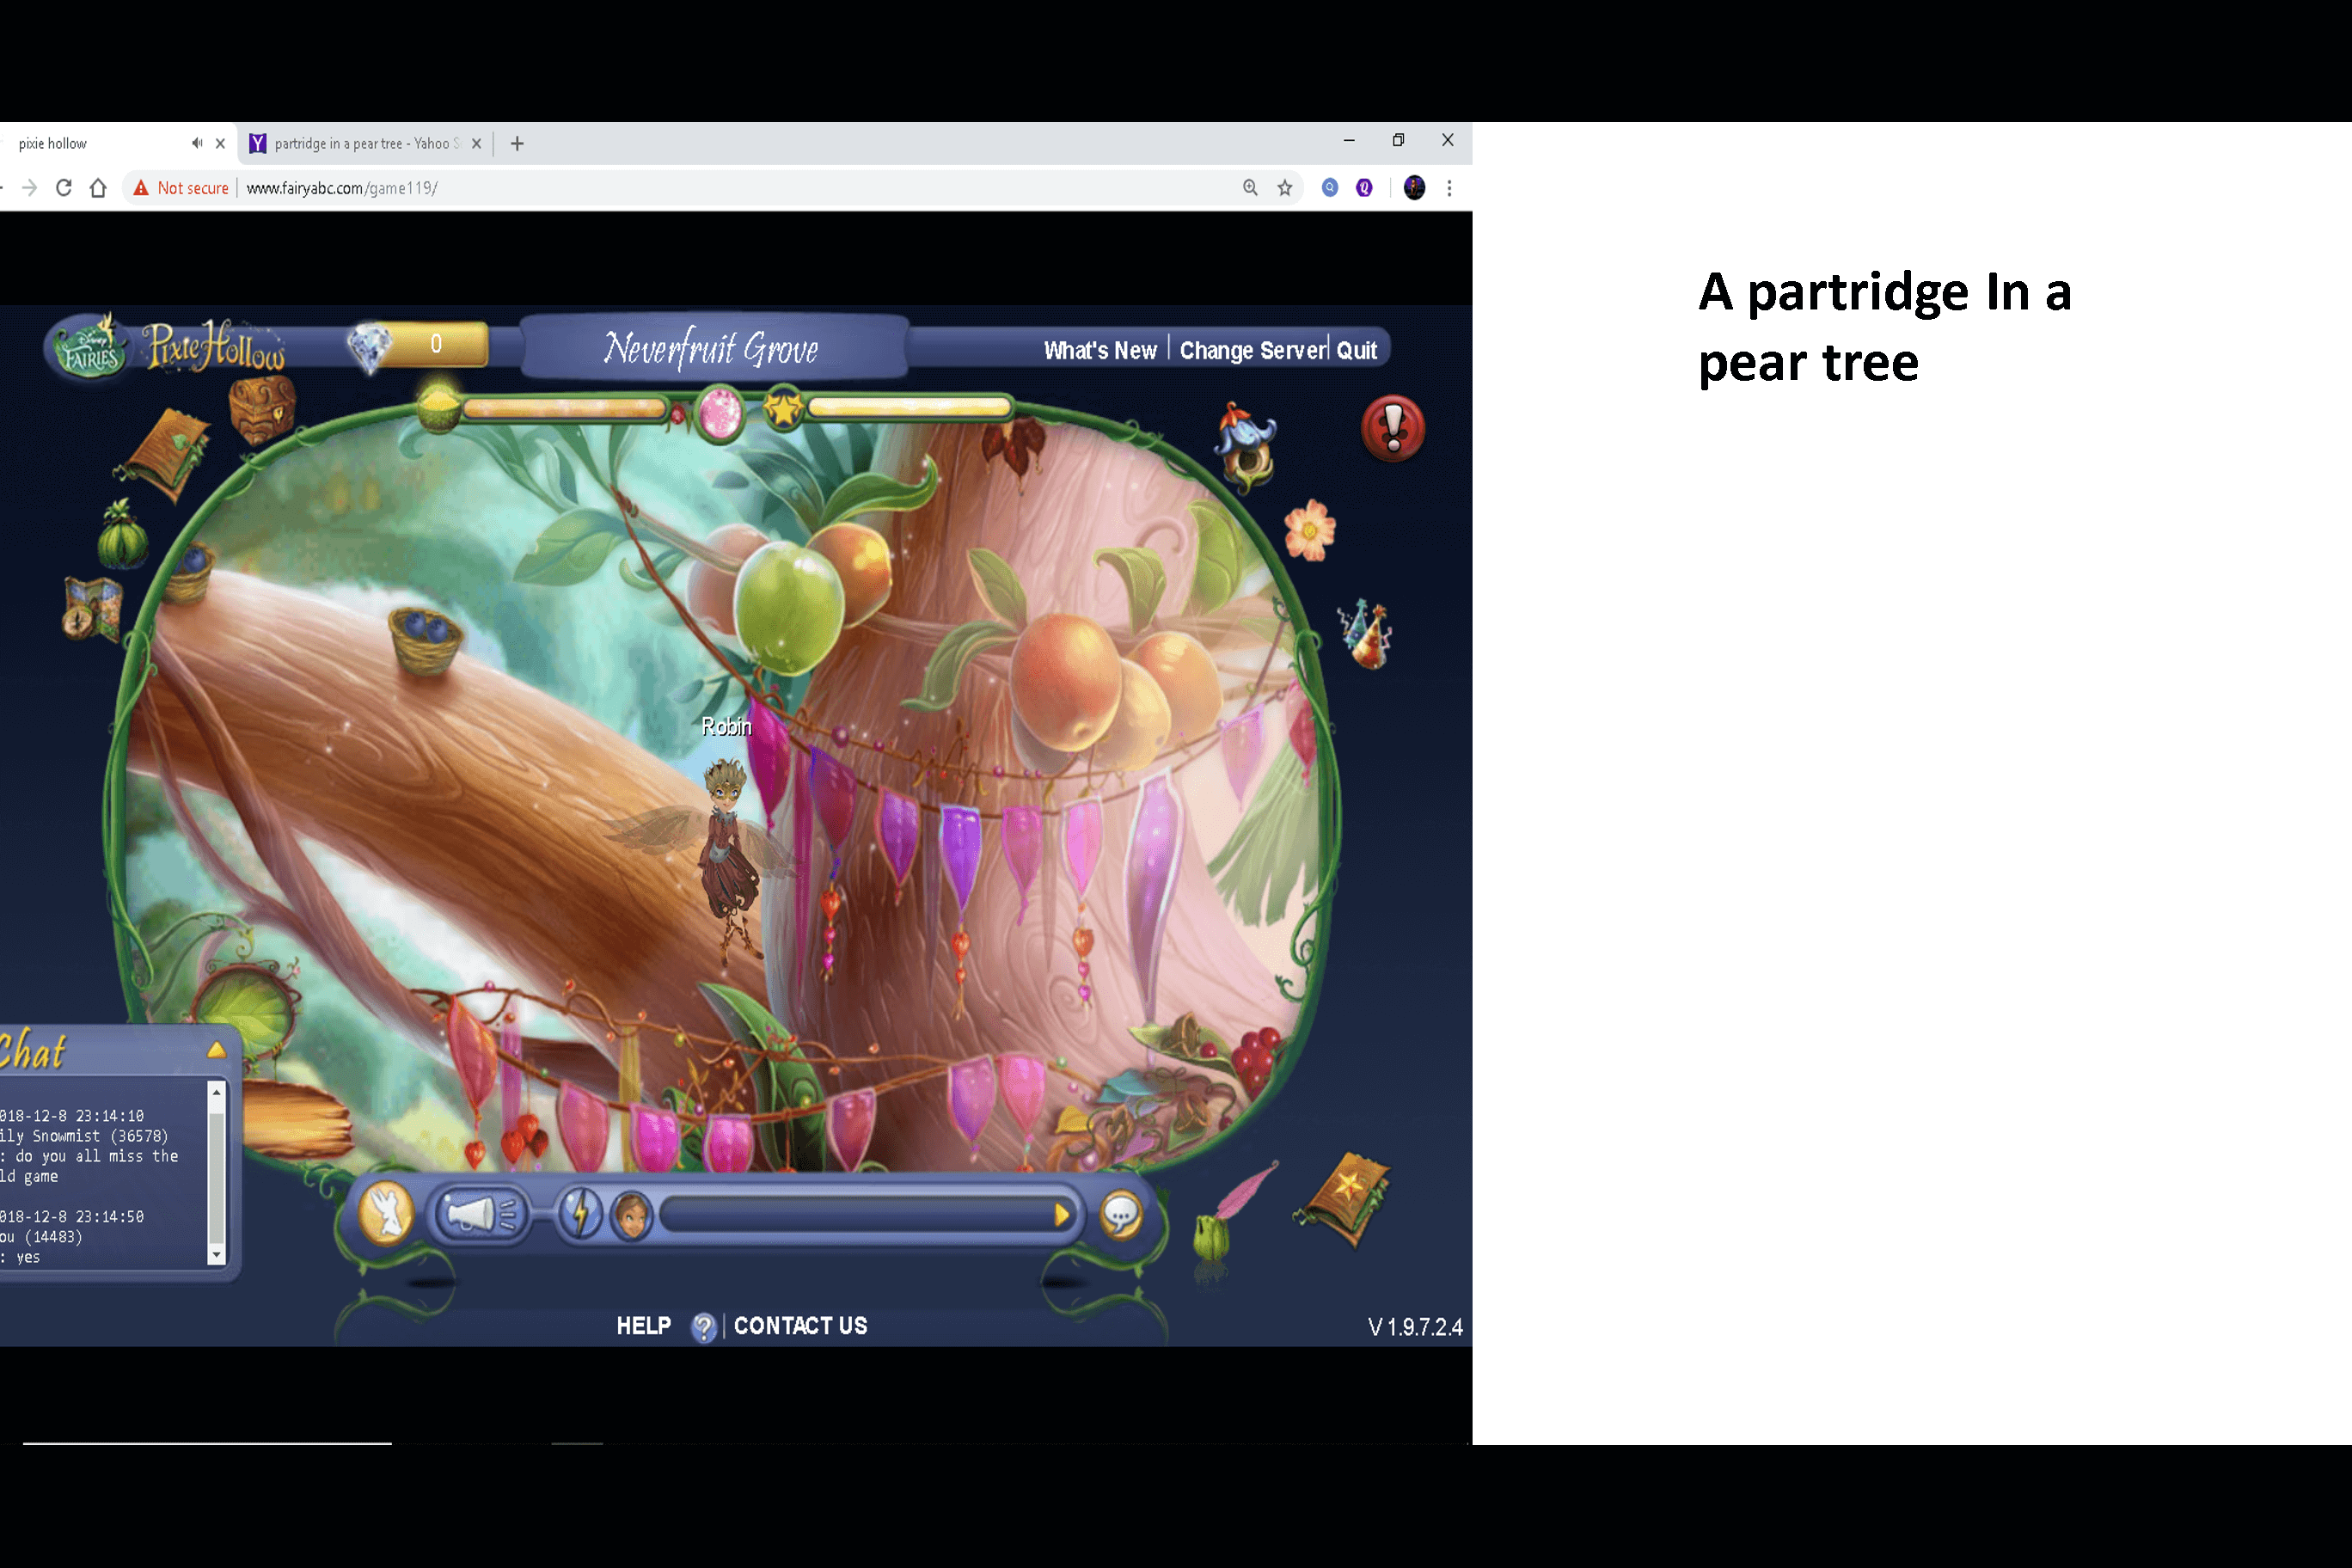Click the red exclamation alert icon
Screen dimensions: 2352x1568
[x=1392, y=429]
